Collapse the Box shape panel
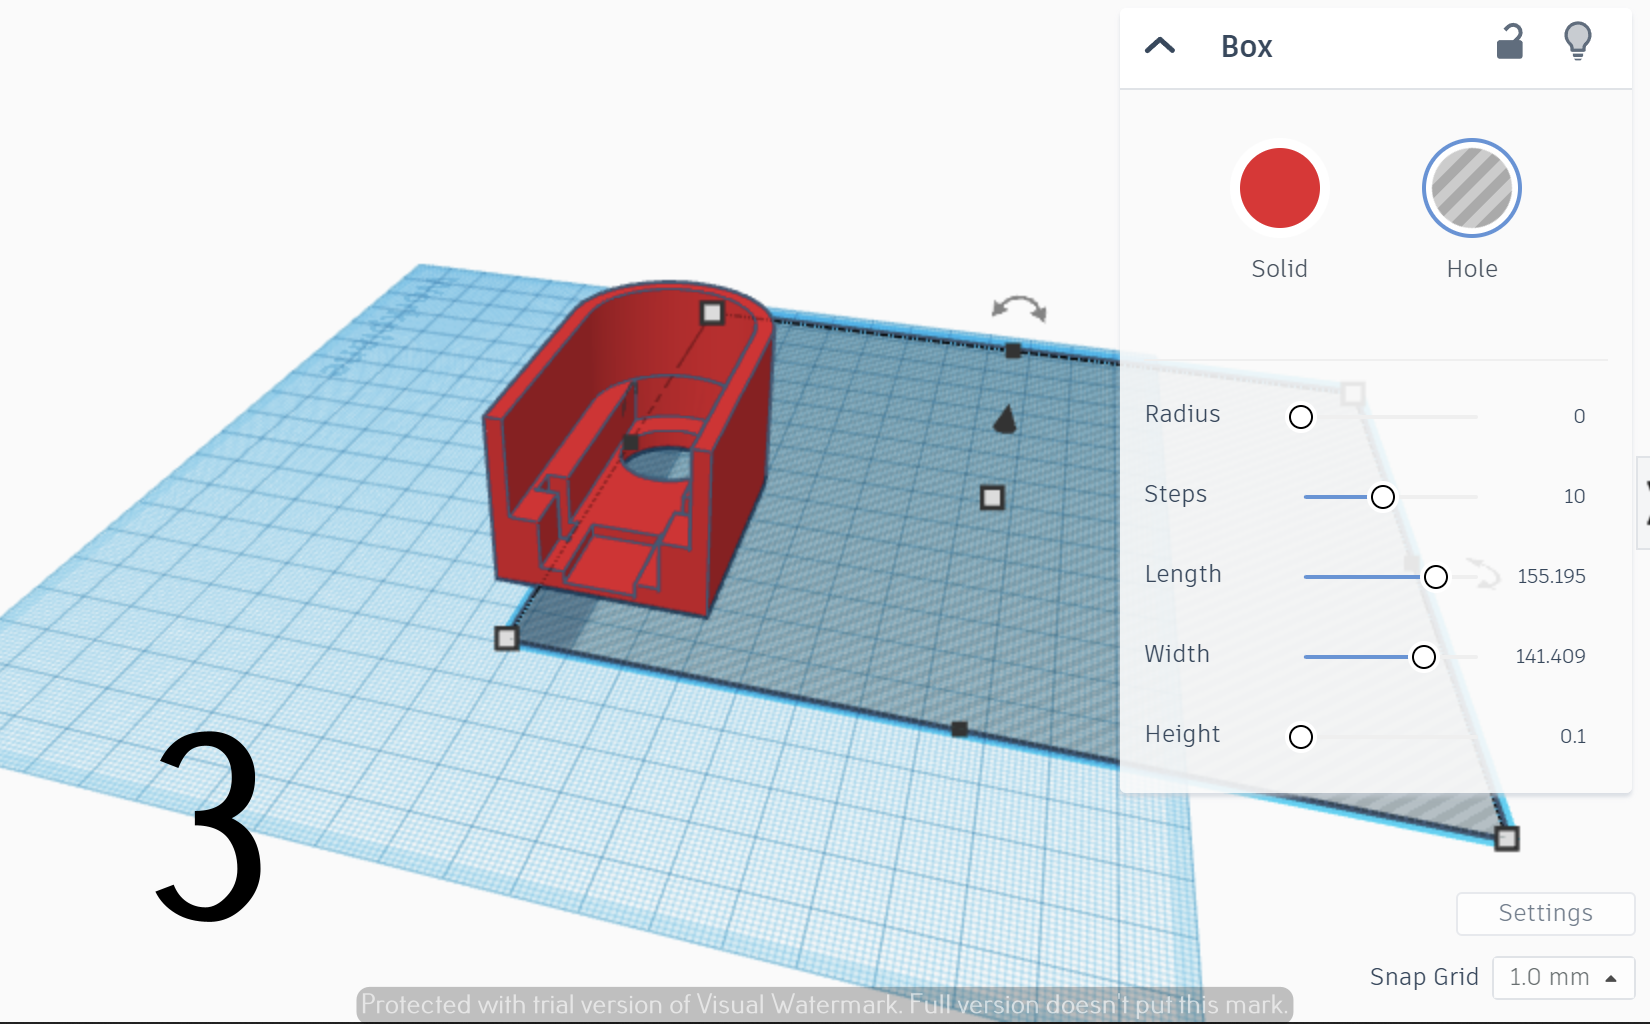 1160,46
